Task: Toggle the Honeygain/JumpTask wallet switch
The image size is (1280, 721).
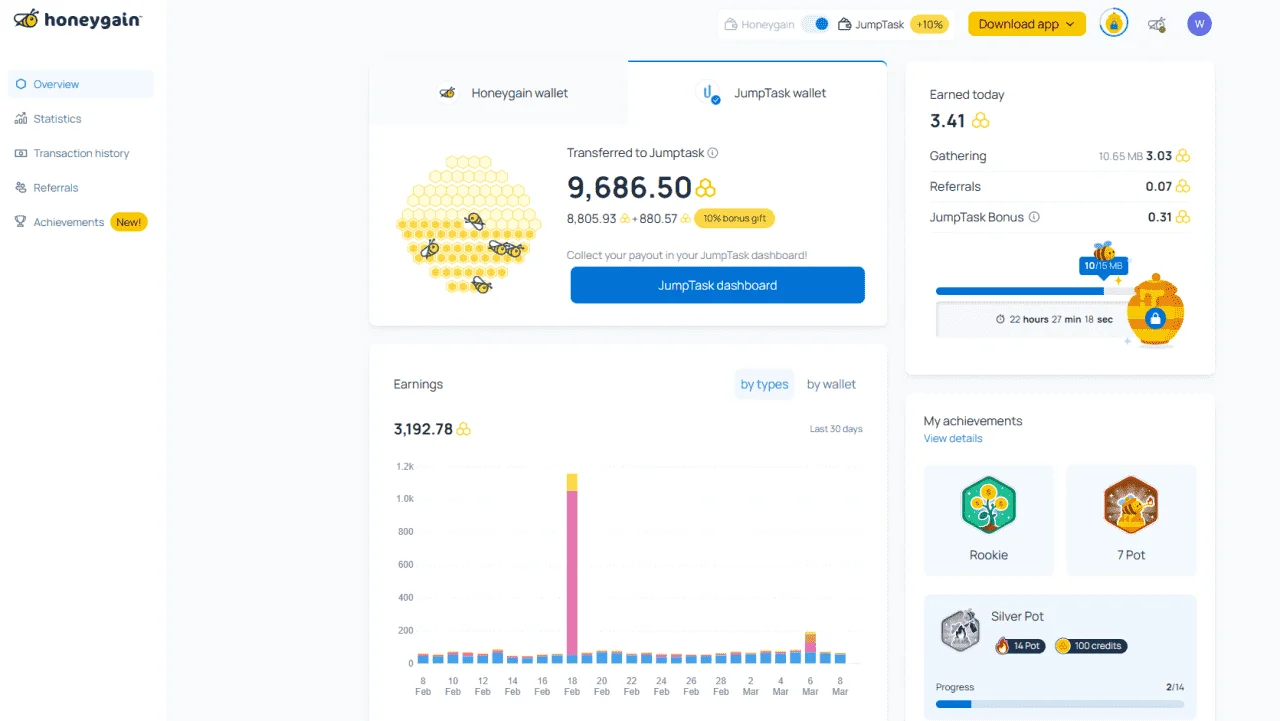Action: click(x=816, y=24)
